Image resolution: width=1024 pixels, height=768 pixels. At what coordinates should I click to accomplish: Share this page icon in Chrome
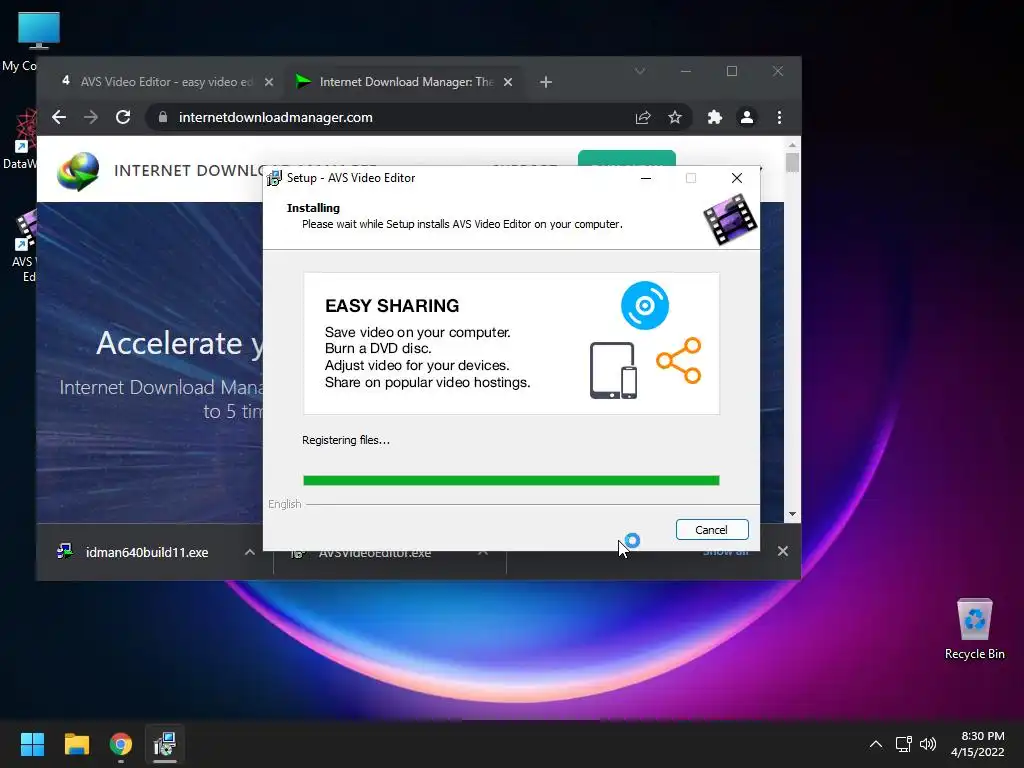coord(643,118)
